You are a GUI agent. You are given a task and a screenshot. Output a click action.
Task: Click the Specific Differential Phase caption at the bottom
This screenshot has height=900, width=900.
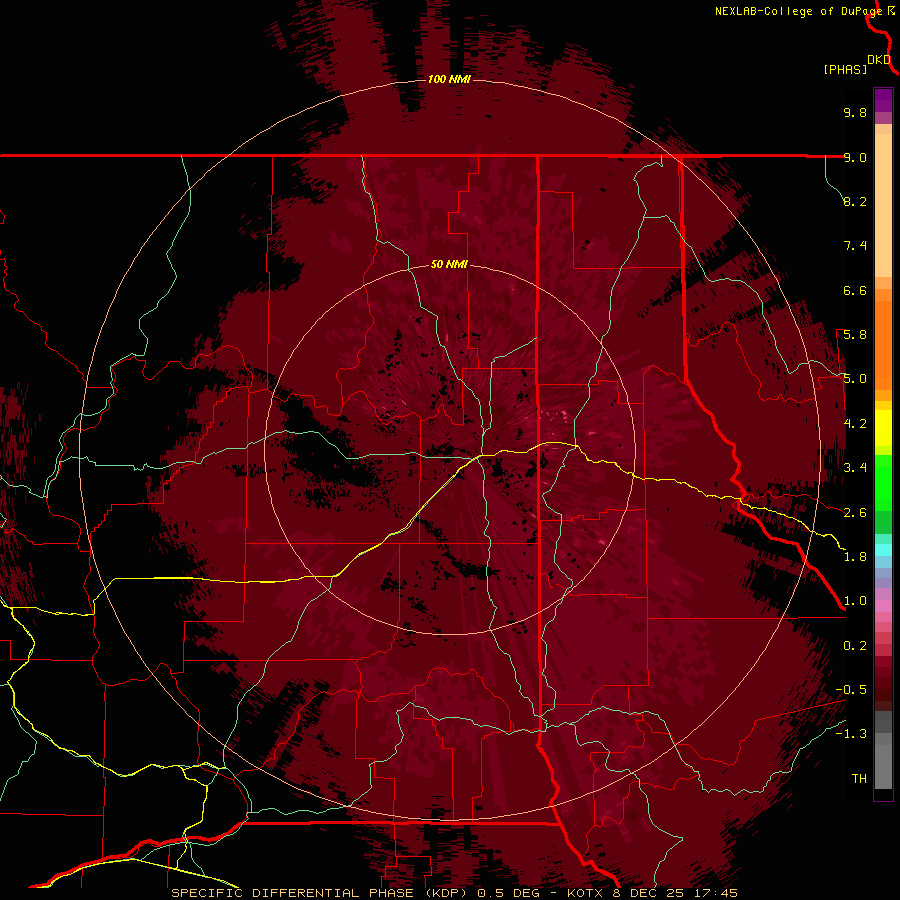click(455, 893)
